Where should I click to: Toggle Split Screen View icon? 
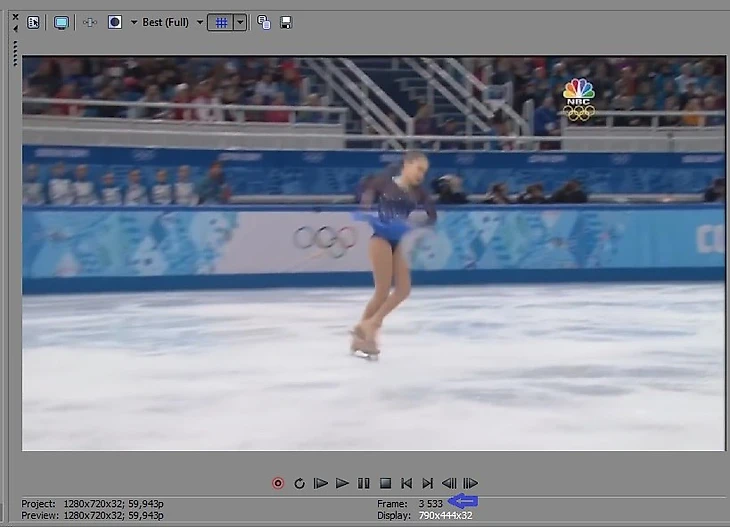(x=115, y=22)
